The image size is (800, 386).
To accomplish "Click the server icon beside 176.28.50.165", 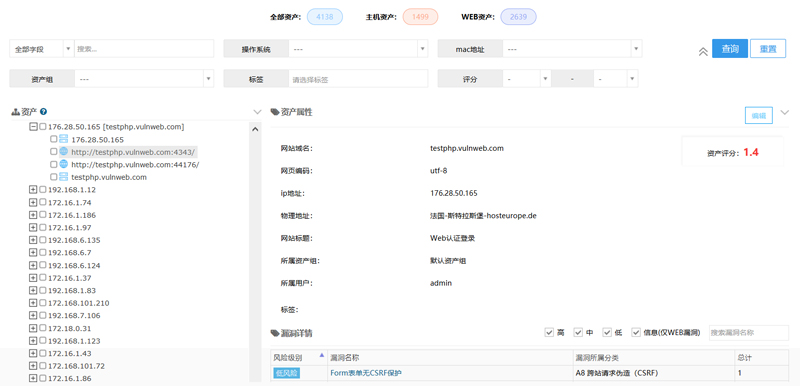I will [x=64, y=139].
